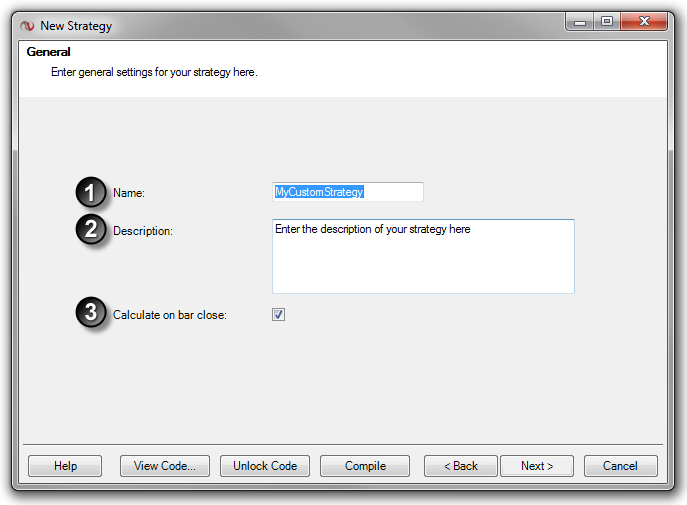Click the Unlock Code button
687x505 pixels.
[265, 466]
